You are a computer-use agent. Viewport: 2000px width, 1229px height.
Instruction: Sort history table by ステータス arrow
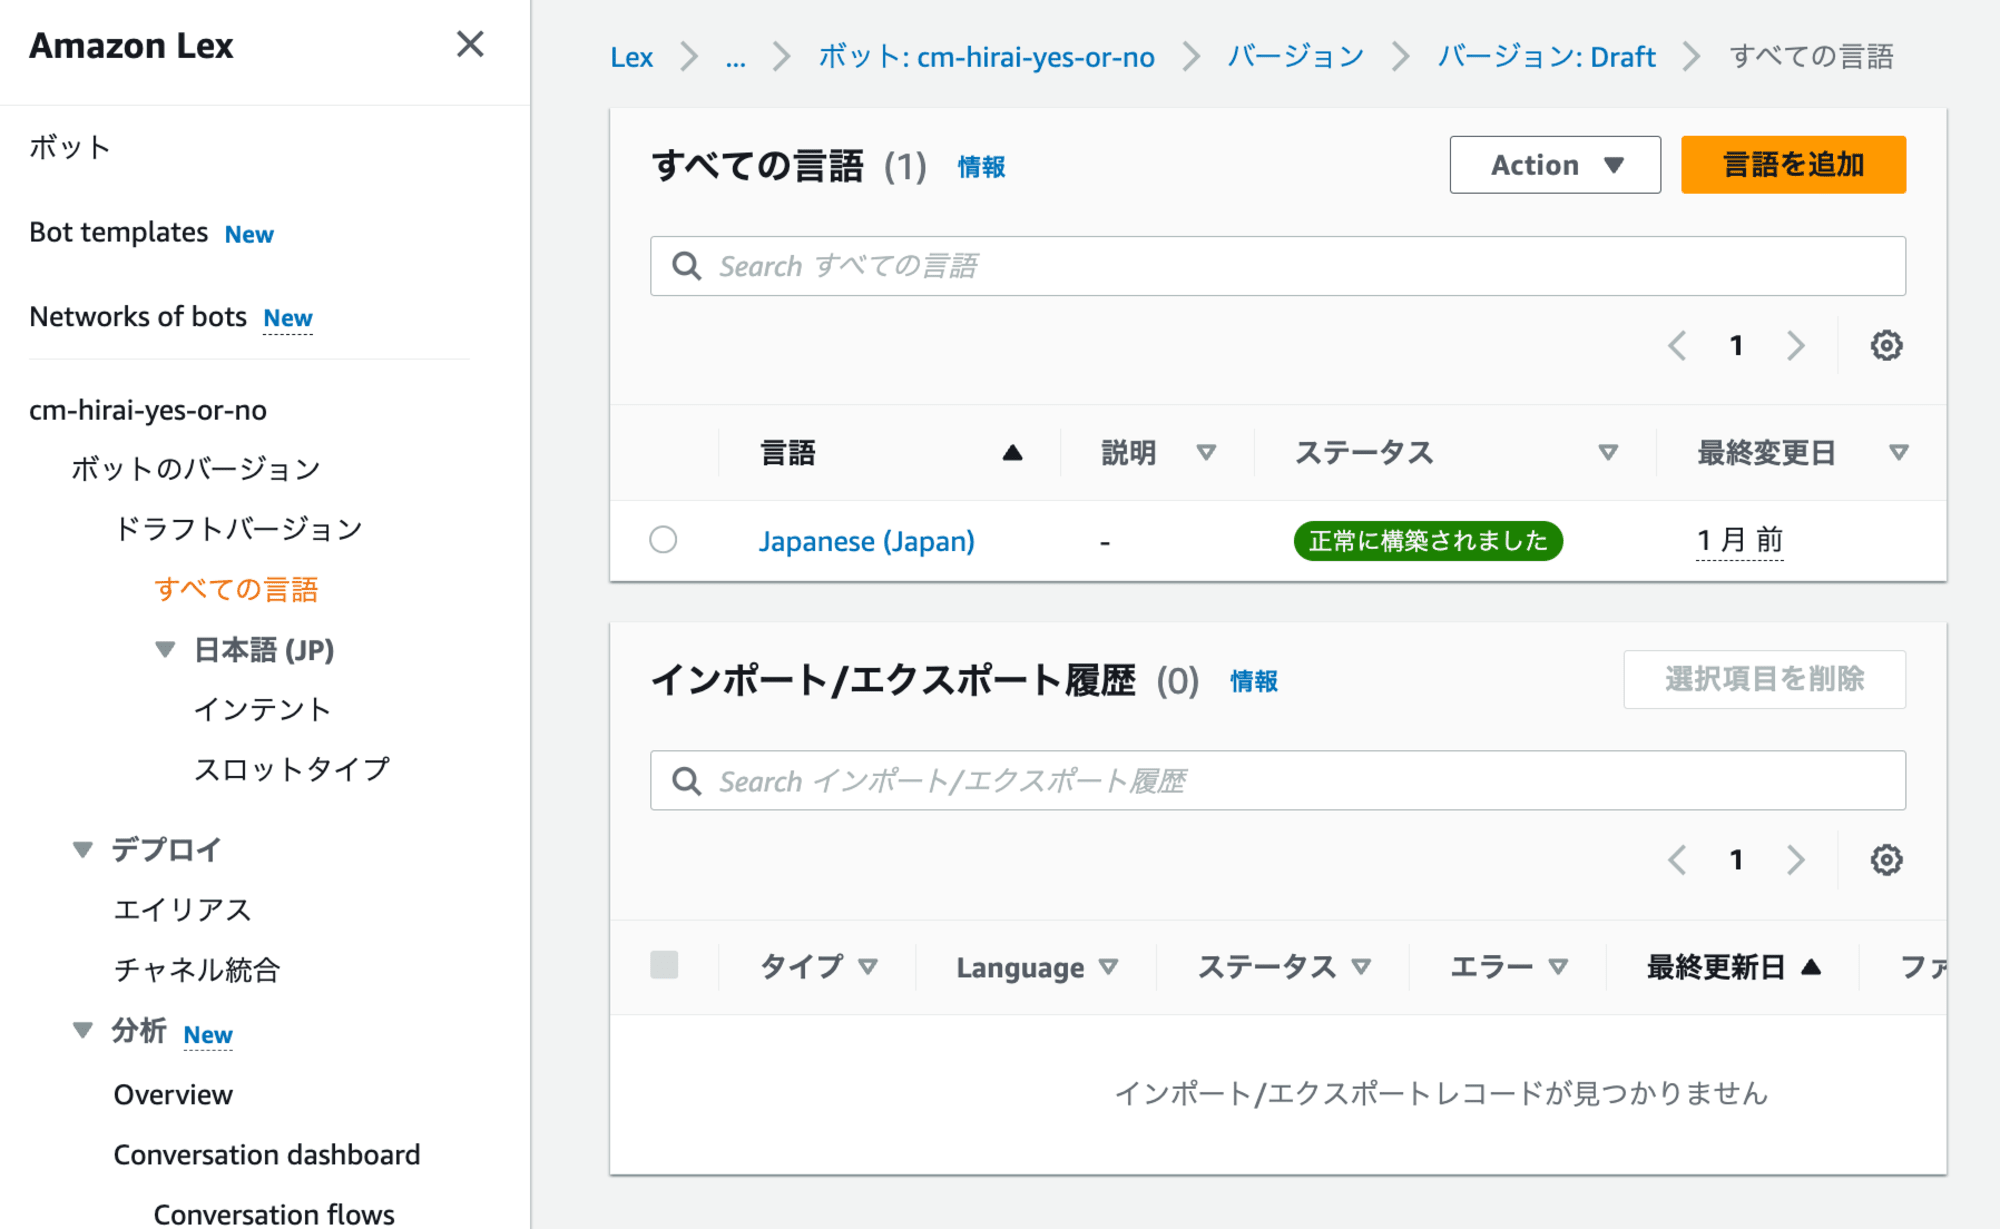point(1361,967)
